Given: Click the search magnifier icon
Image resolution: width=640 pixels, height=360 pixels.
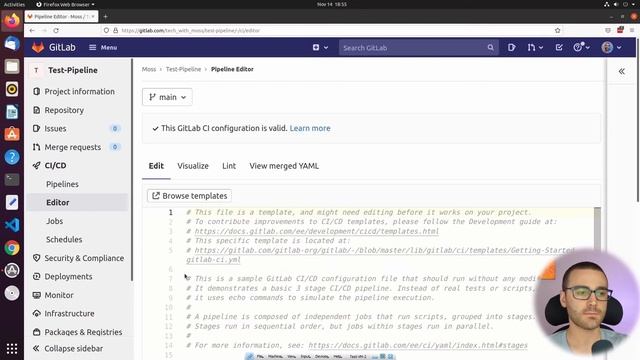Looking at the screenshot, I should (490, 48).
